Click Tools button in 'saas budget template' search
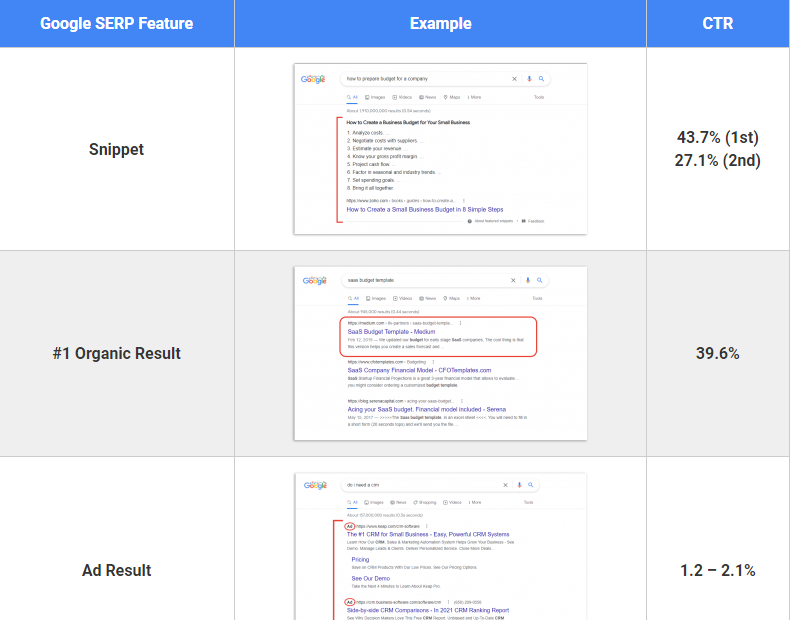Screen dimensions: 790x620 [538, 298]
